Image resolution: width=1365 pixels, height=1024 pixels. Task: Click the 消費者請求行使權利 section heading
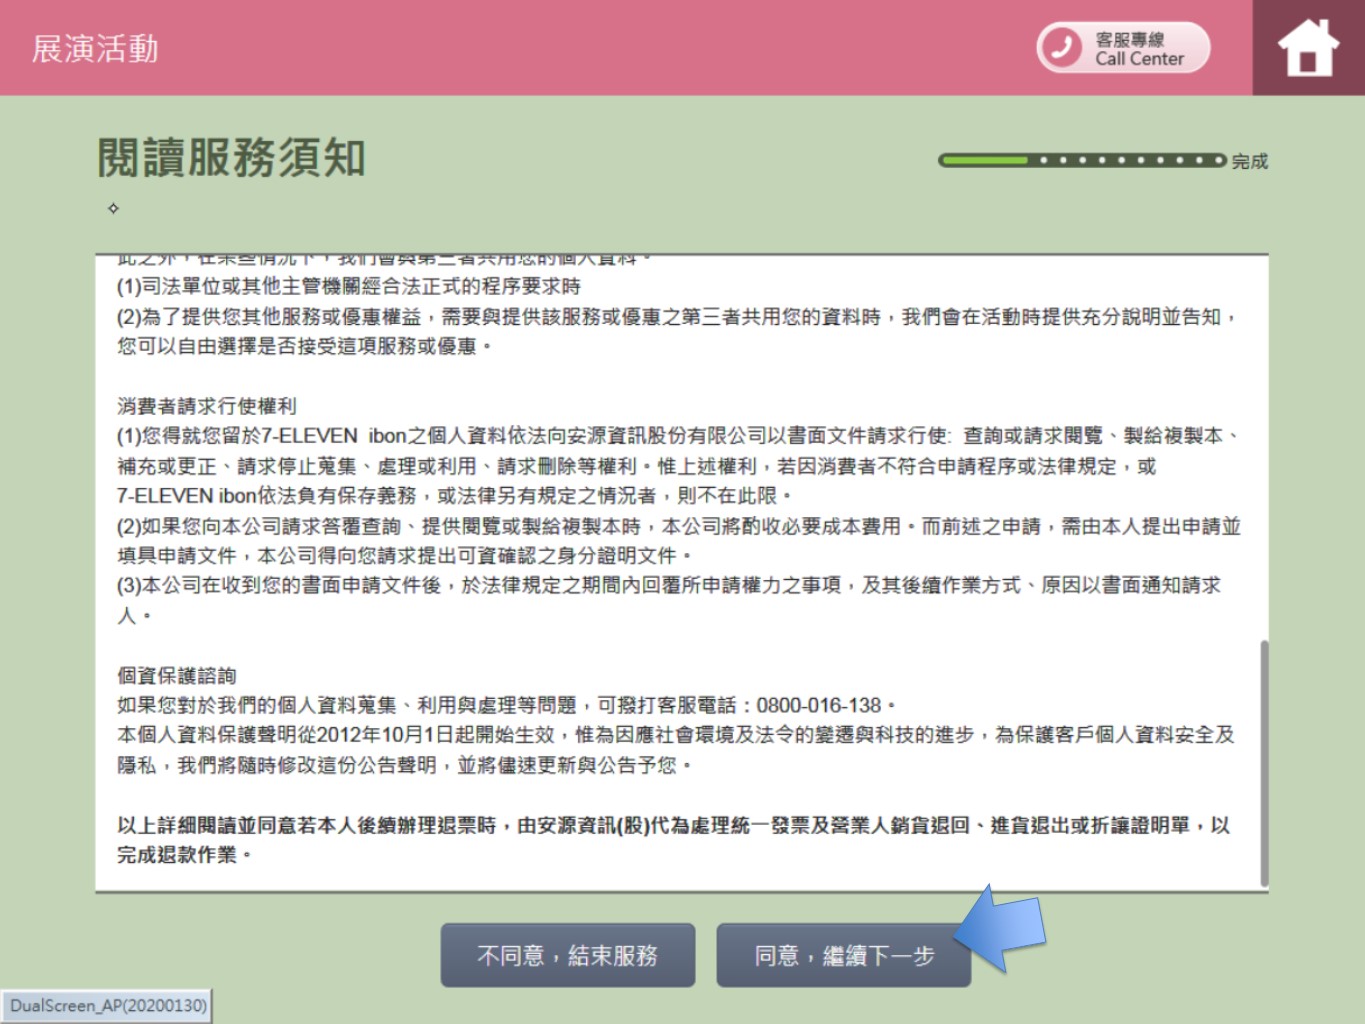(207, 406)
